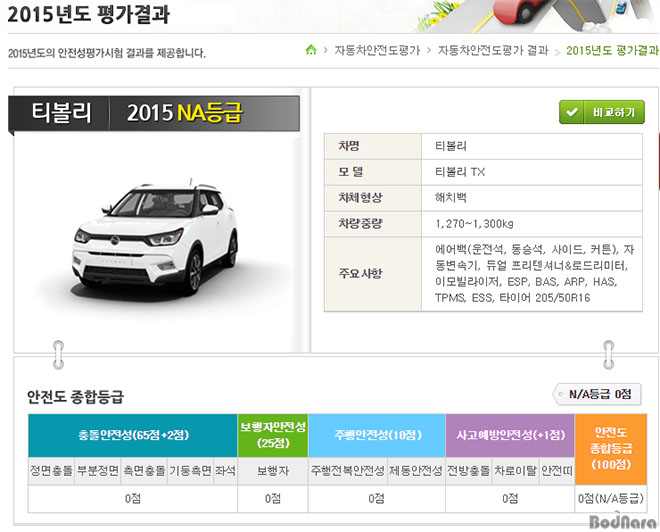Click the 전방충돌 cell
660x532 pixels.
[x=468, y=471]
